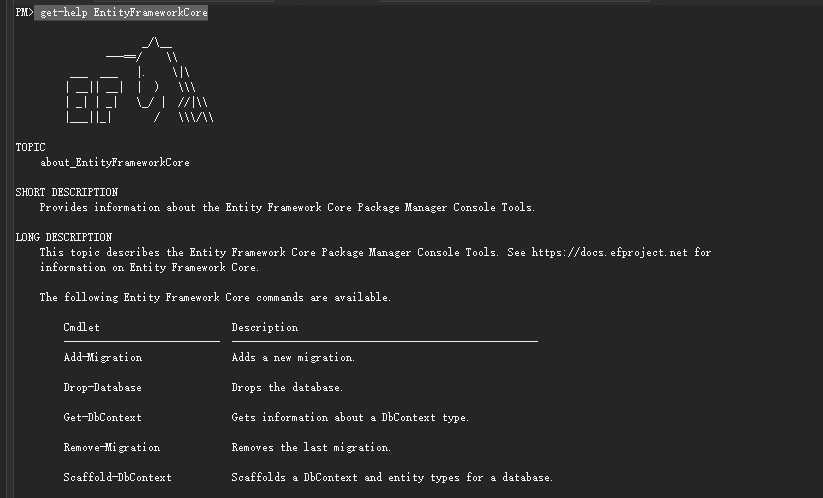The height and width of the screenshot is (498, 823).
Task: Click the Drop-Database cmdlet name
Action: pyautogui.click(x=102, y=387)
